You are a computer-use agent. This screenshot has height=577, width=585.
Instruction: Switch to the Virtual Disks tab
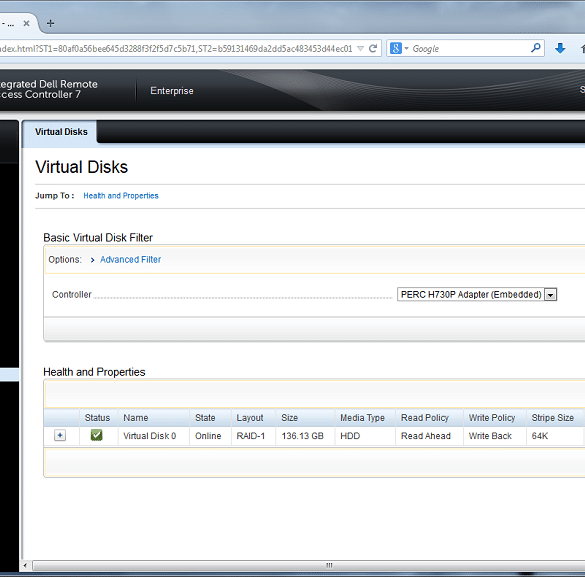click(x=61, y=132)
